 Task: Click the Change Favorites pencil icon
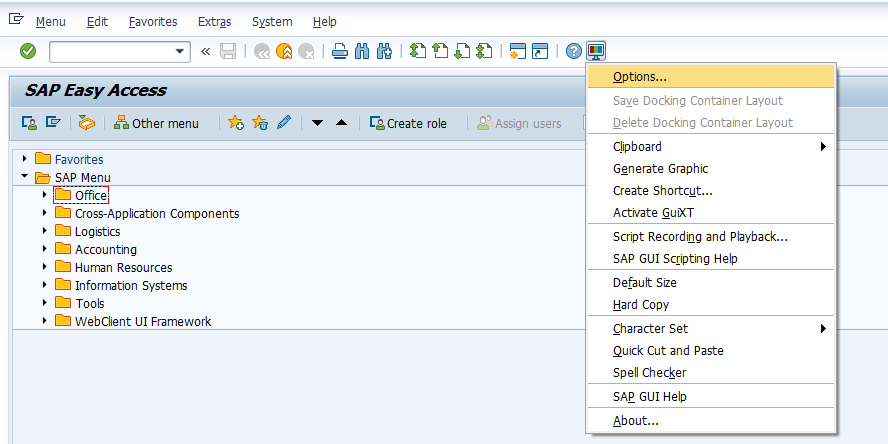pos(284,122)
